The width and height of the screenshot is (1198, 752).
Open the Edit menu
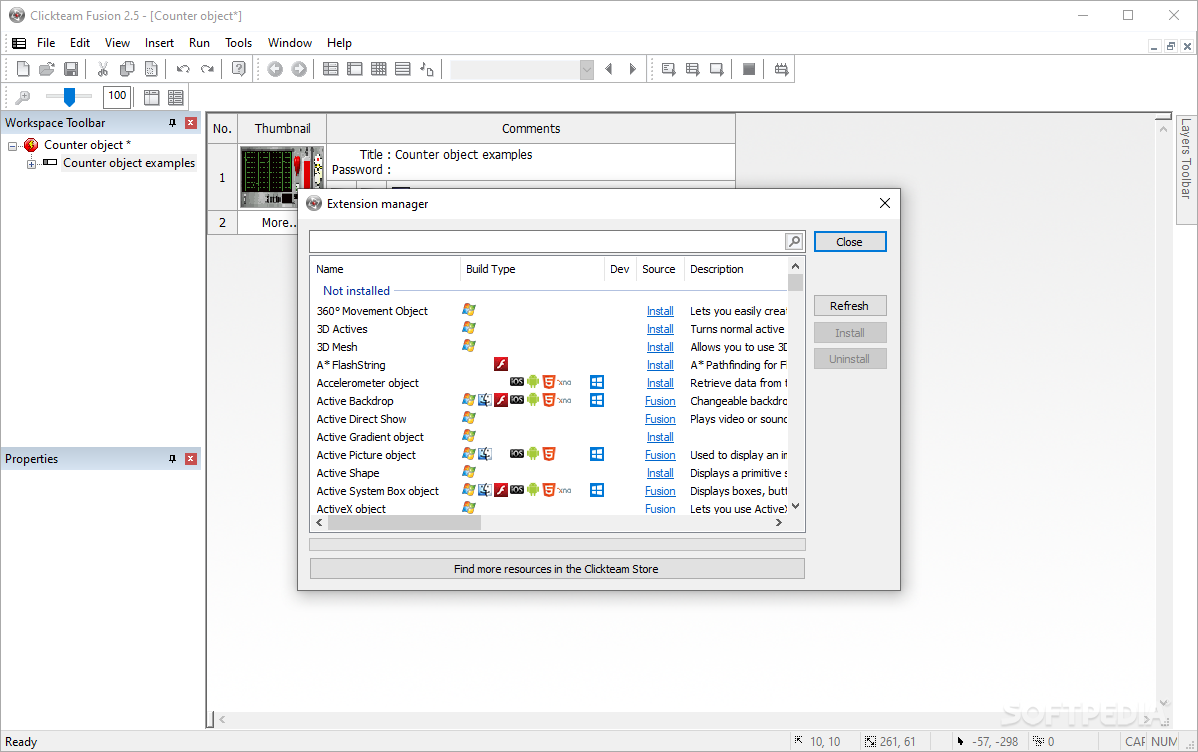(x=79, y=43)
